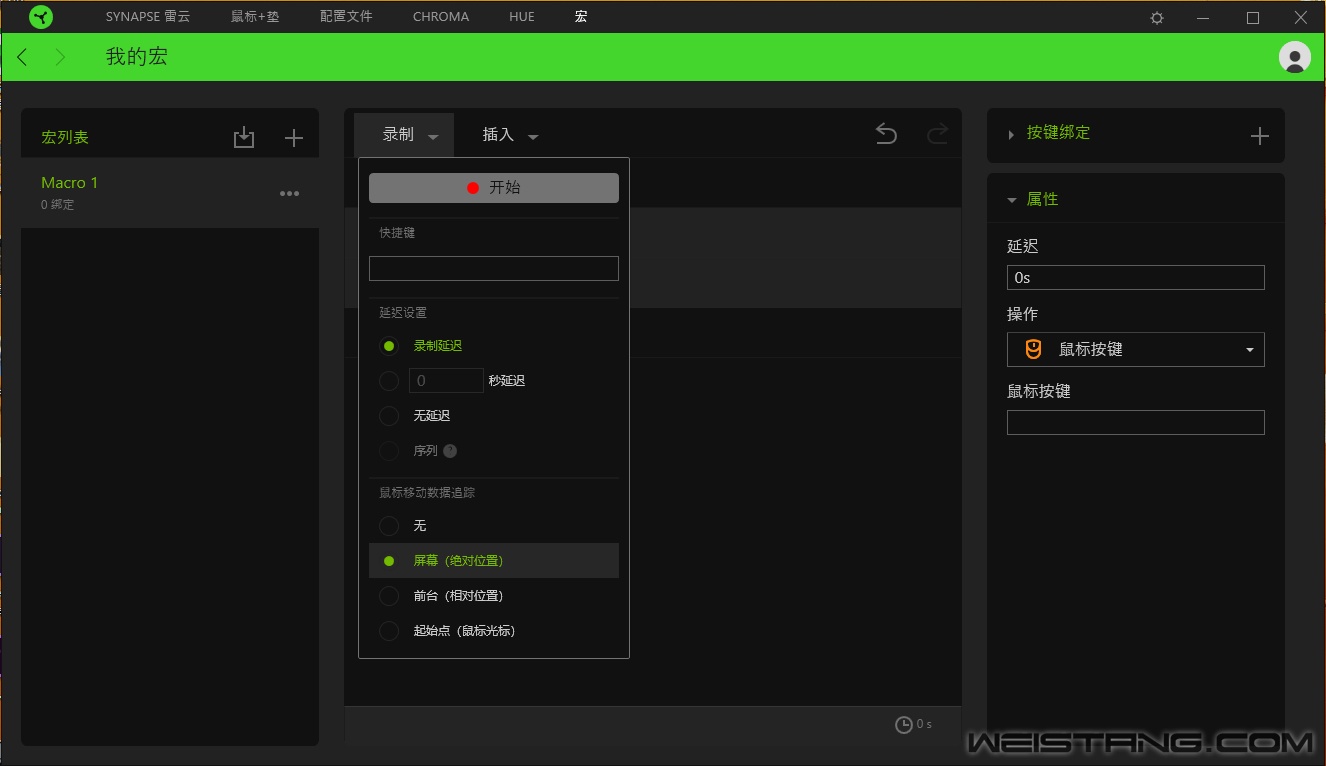Select the 序列 radio option
The width and height of the screenshot is (1326, 766).
pos(389,451)
